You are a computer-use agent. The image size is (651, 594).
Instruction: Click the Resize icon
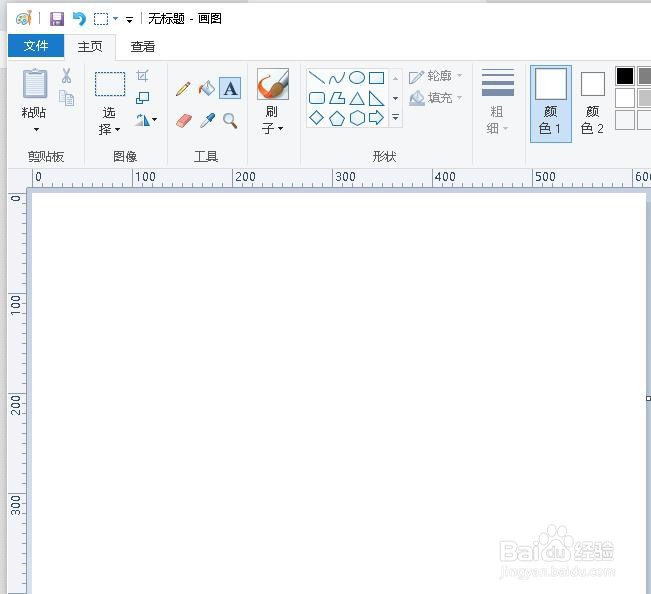point(142,98)
